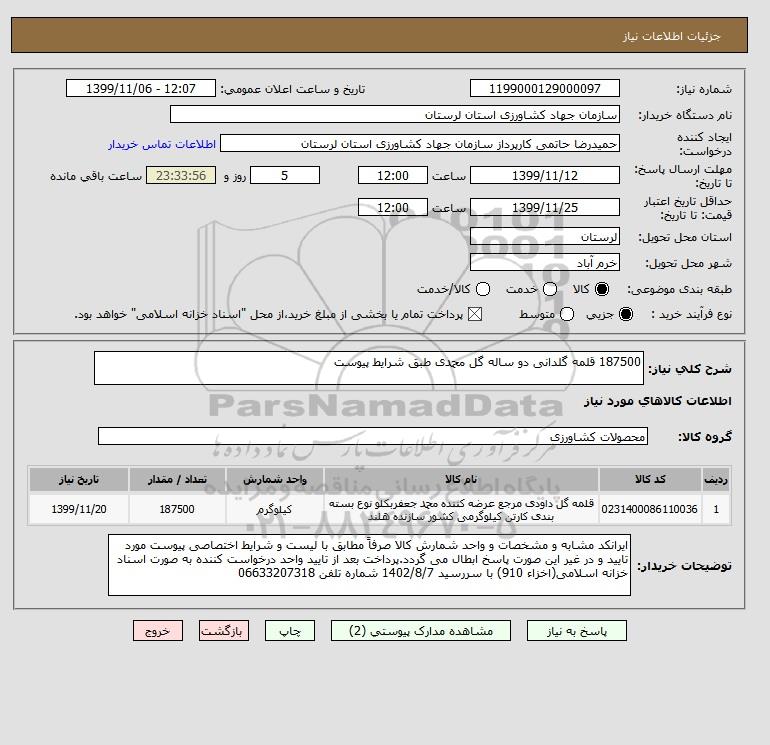The image size is (770, 745).
Task: Click the request creator name field
Action: (x=420, y=144)
